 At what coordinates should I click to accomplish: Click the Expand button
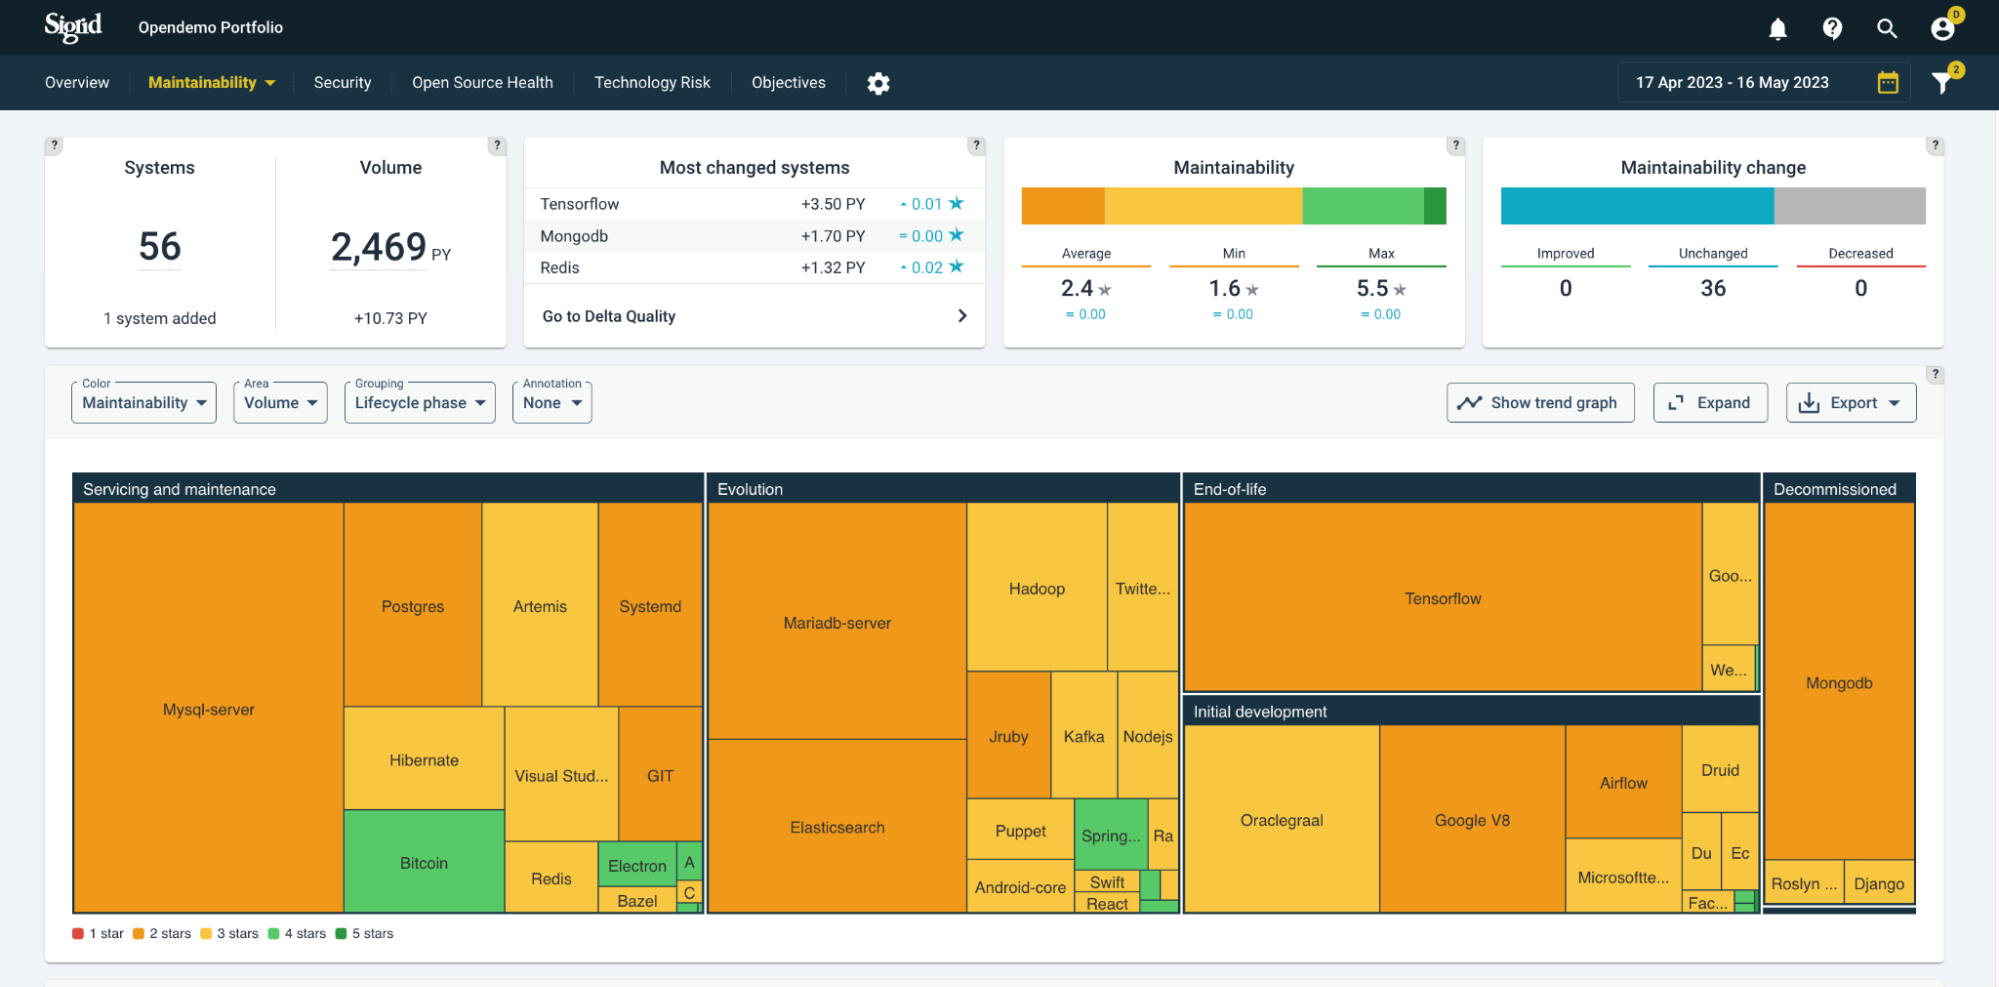click(x=1710, y=403)
